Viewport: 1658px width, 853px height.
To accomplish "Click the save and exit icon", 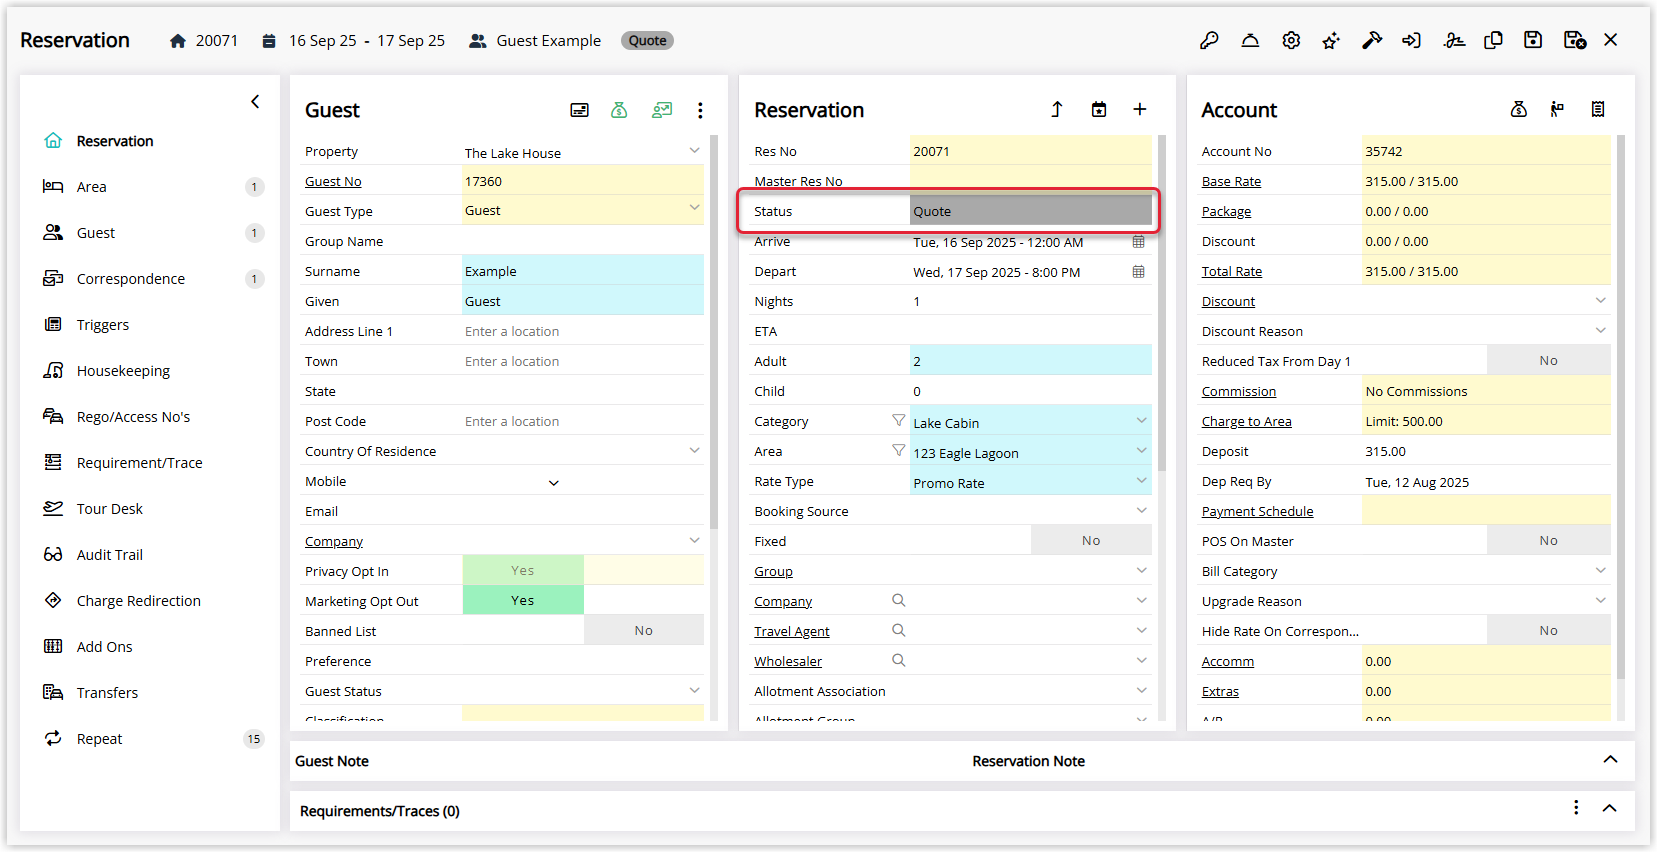I will (1575, 40).
